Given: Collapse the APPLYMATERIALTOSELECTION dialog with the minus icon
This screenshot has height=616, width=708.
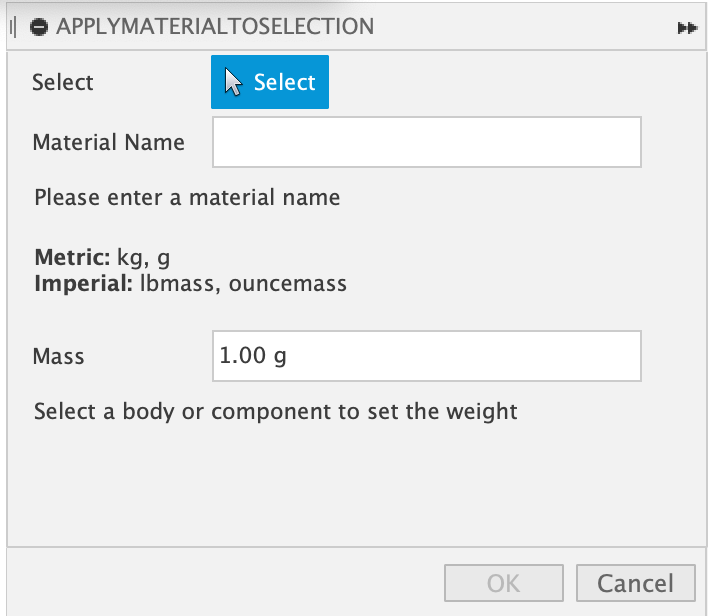Looking at the screenshot, I should (x=40, y=27).
